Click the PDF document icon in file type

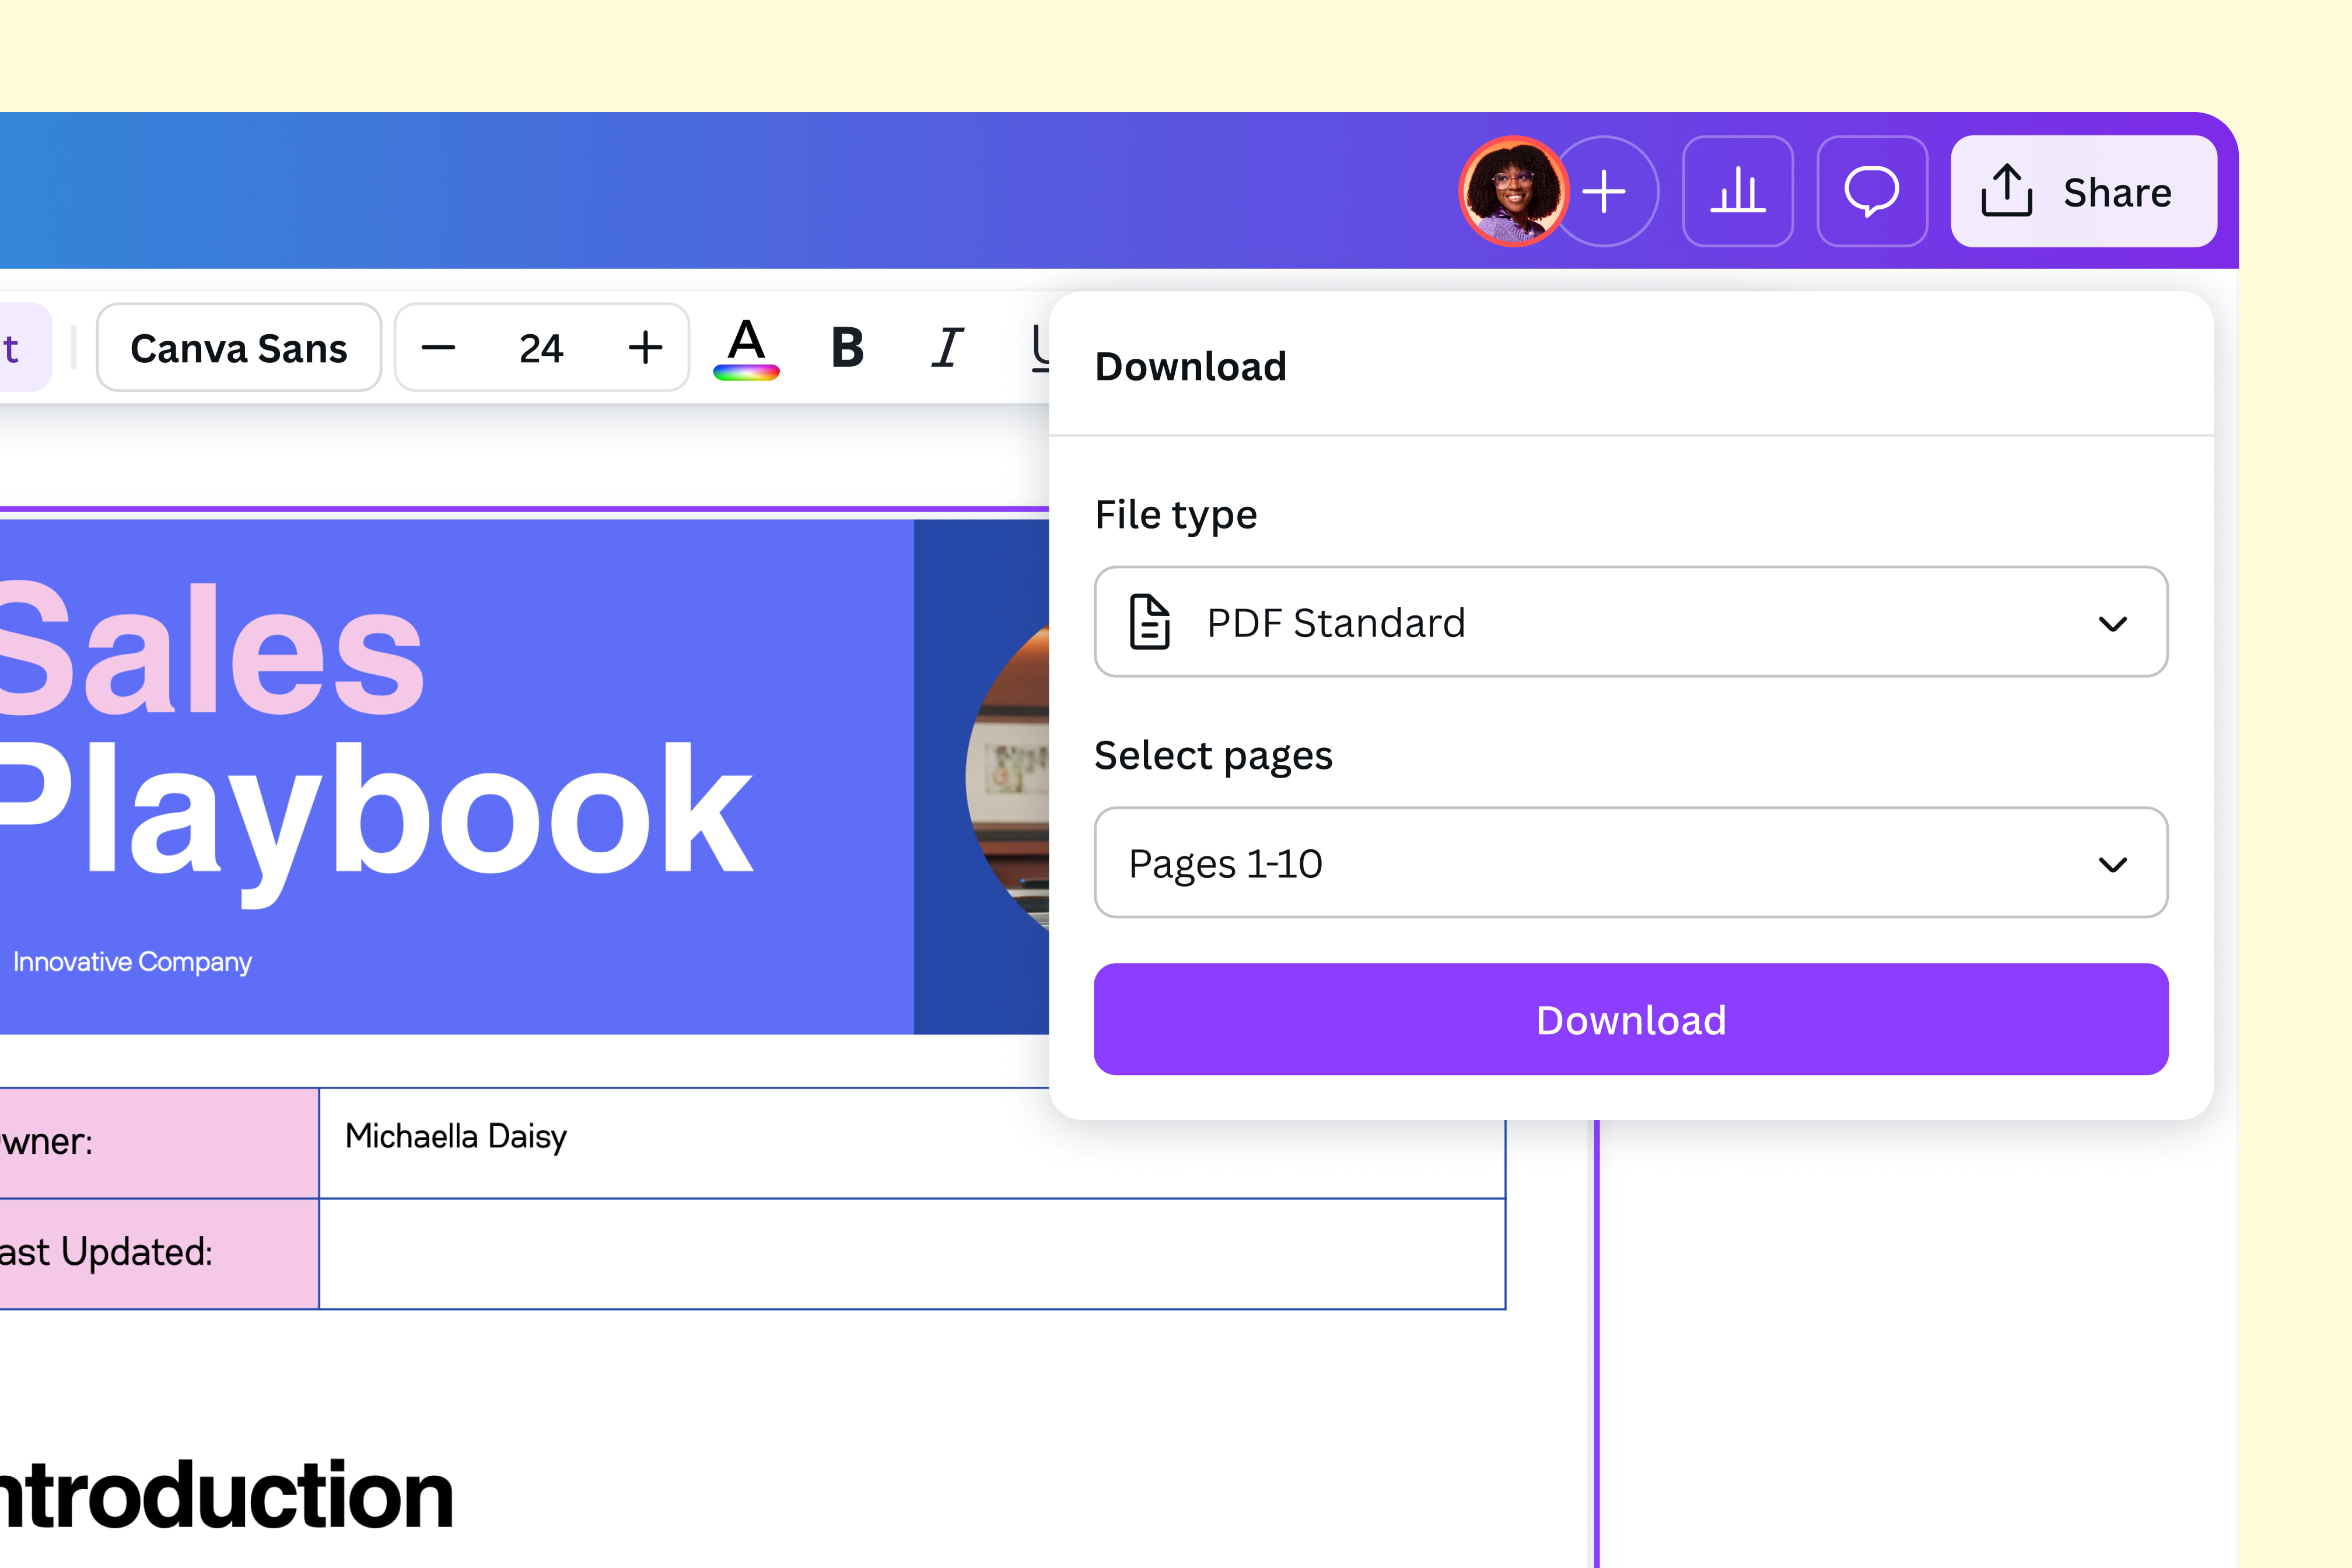click(1151, 622)
